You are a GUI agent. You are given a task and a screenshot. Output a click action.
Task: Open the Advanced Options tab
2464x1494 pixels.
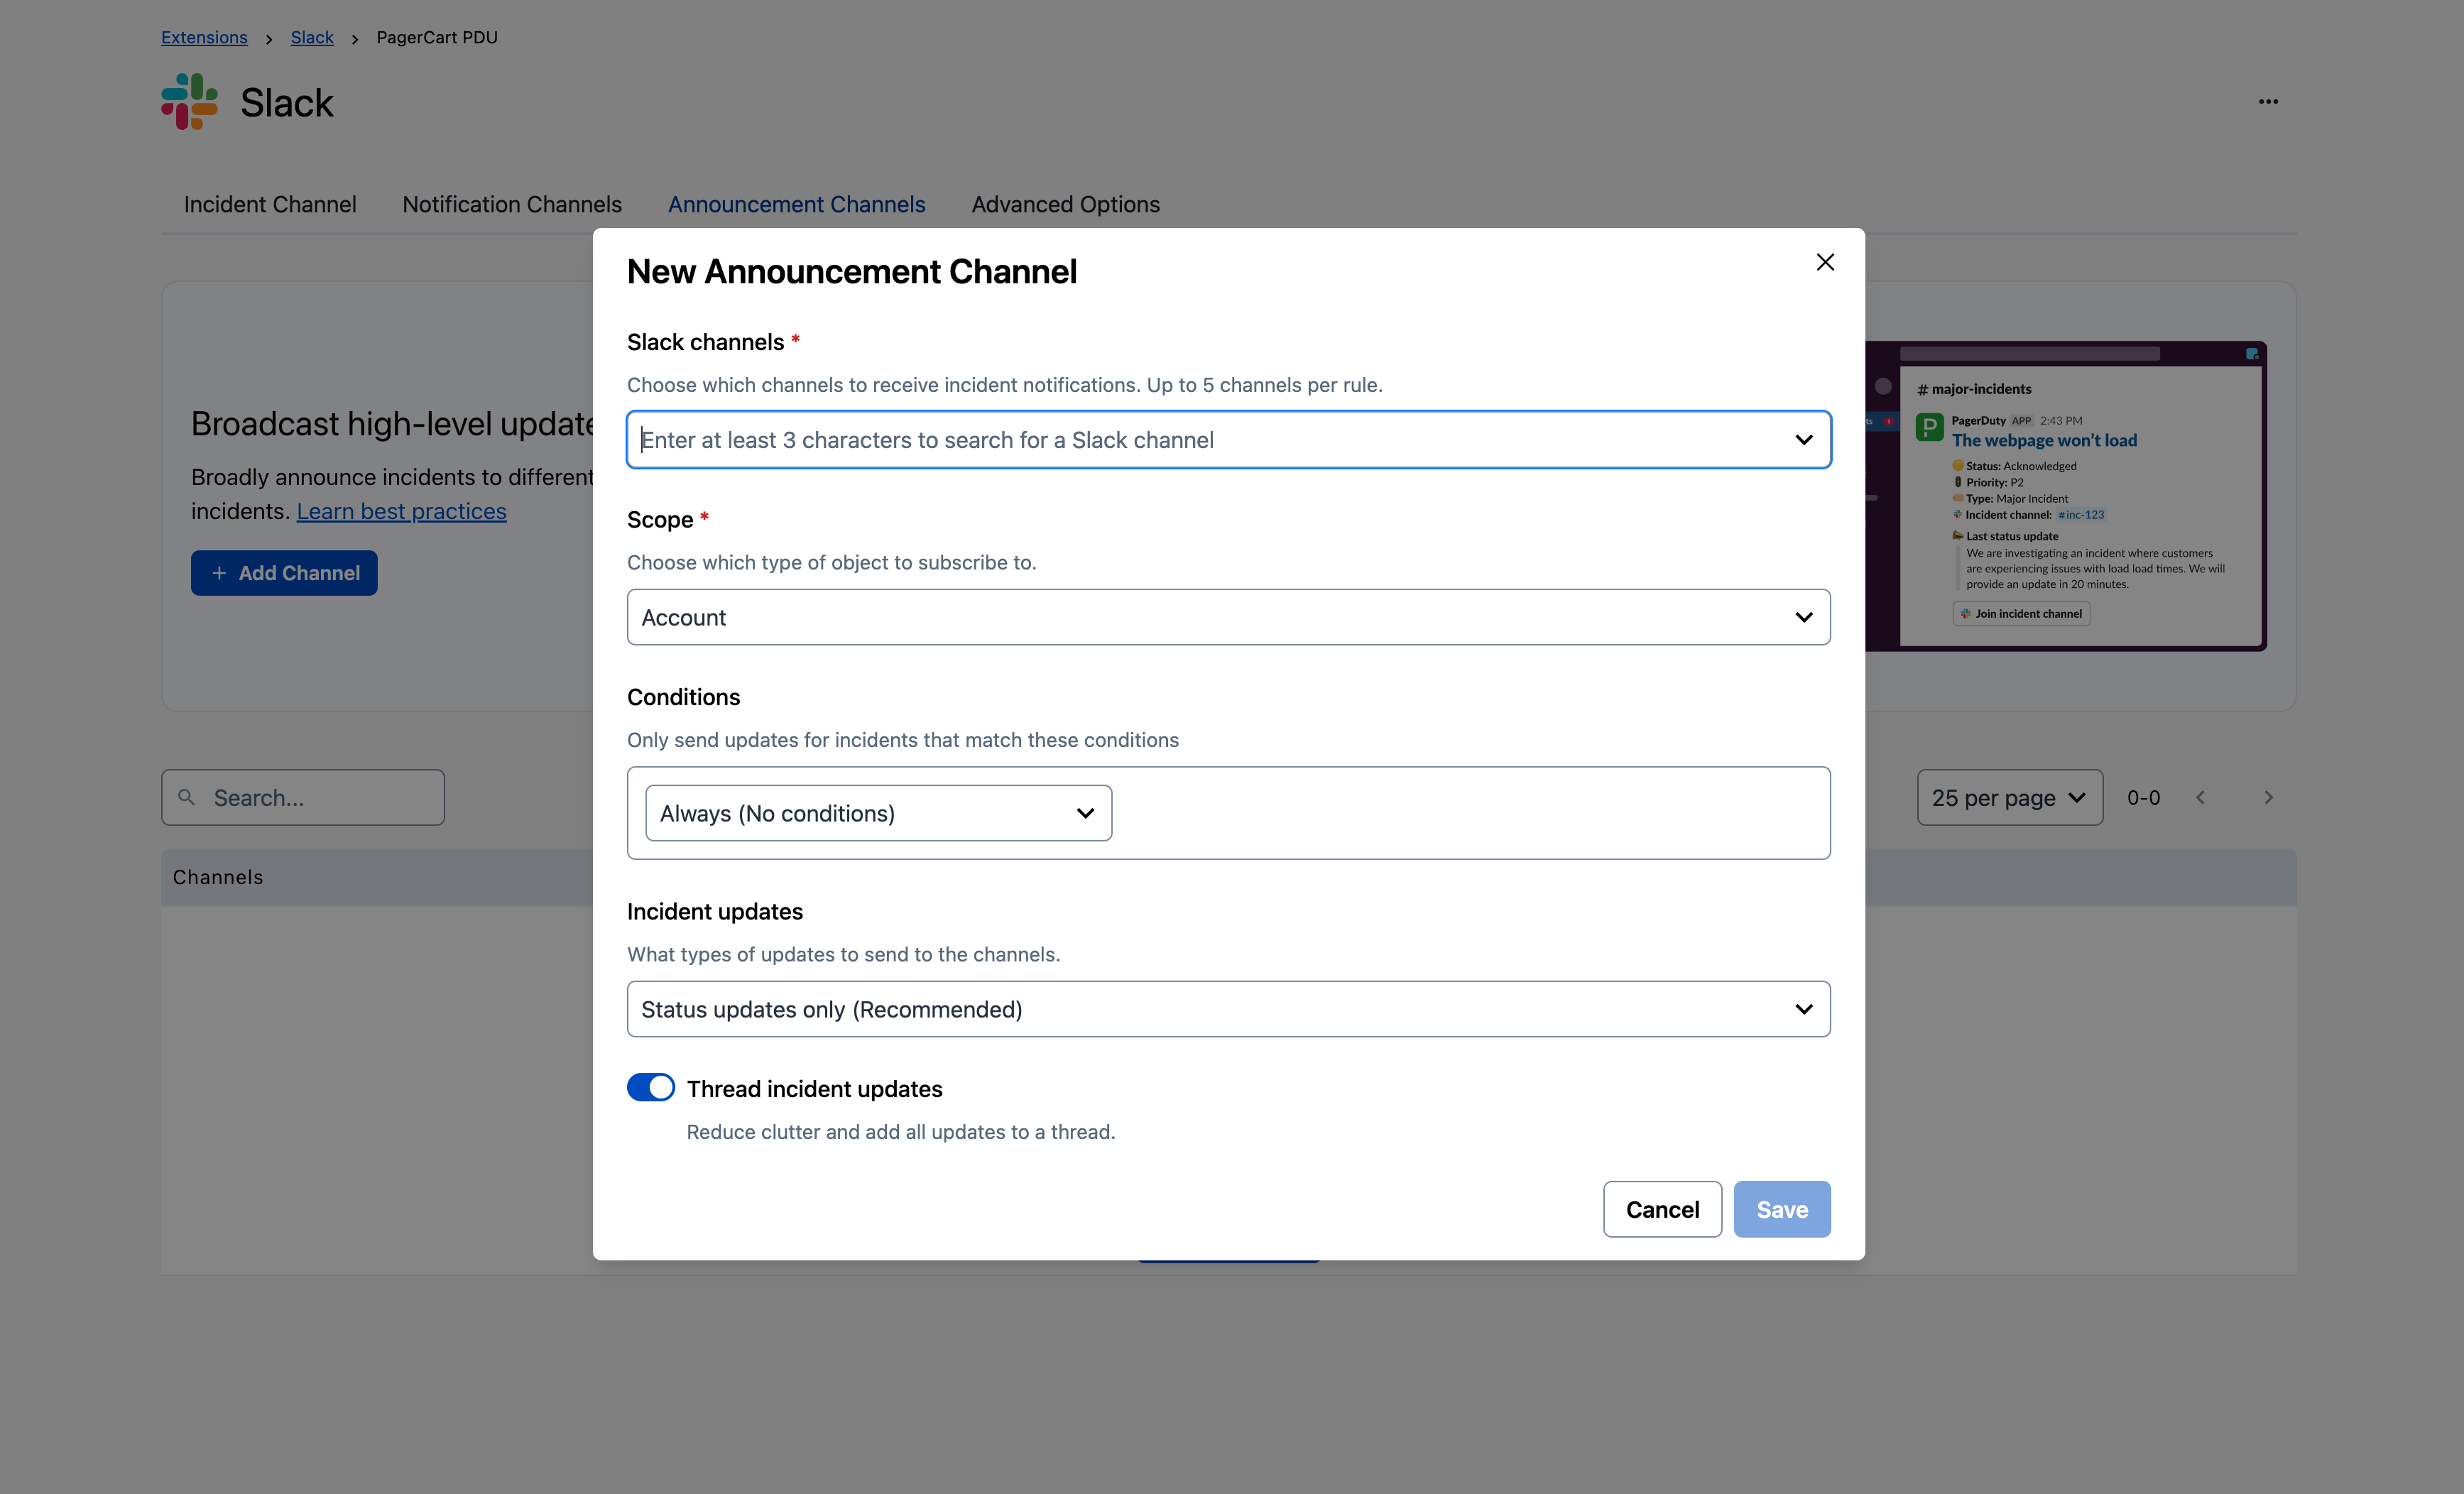pyautogui.click(x=1066, y=204)
